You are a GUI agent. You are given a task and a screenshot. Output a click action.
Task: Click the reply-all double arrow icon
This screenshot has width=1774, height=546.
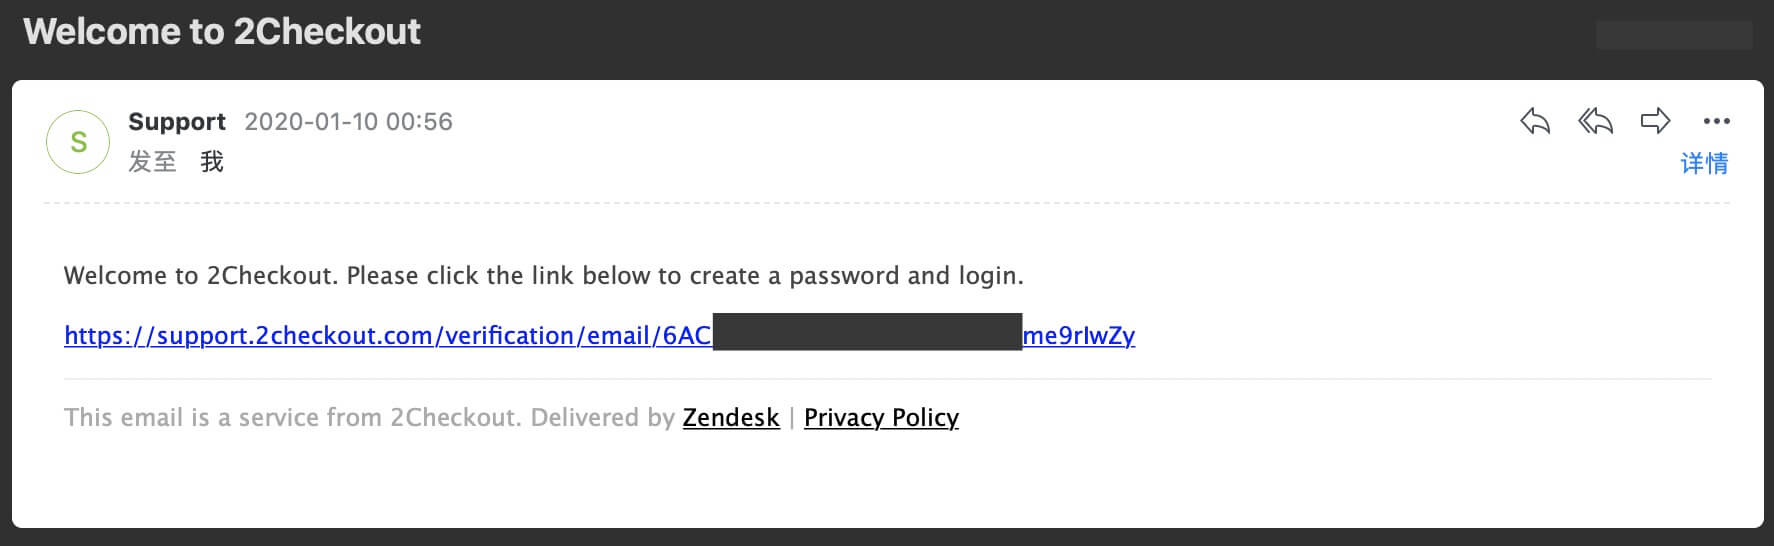pyautogui.click(x=1595, y=122)
